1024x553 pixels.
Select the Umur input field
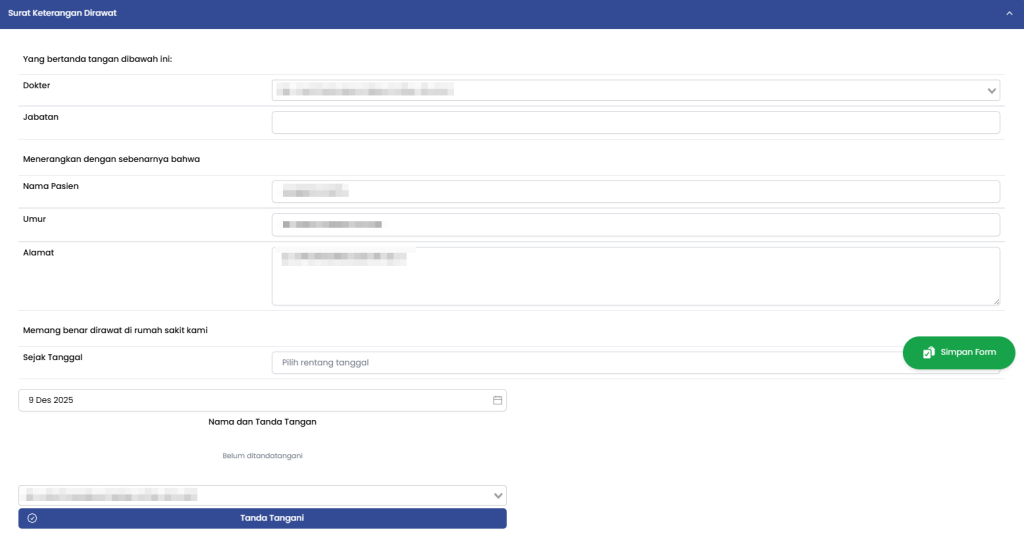coord(635,225)
